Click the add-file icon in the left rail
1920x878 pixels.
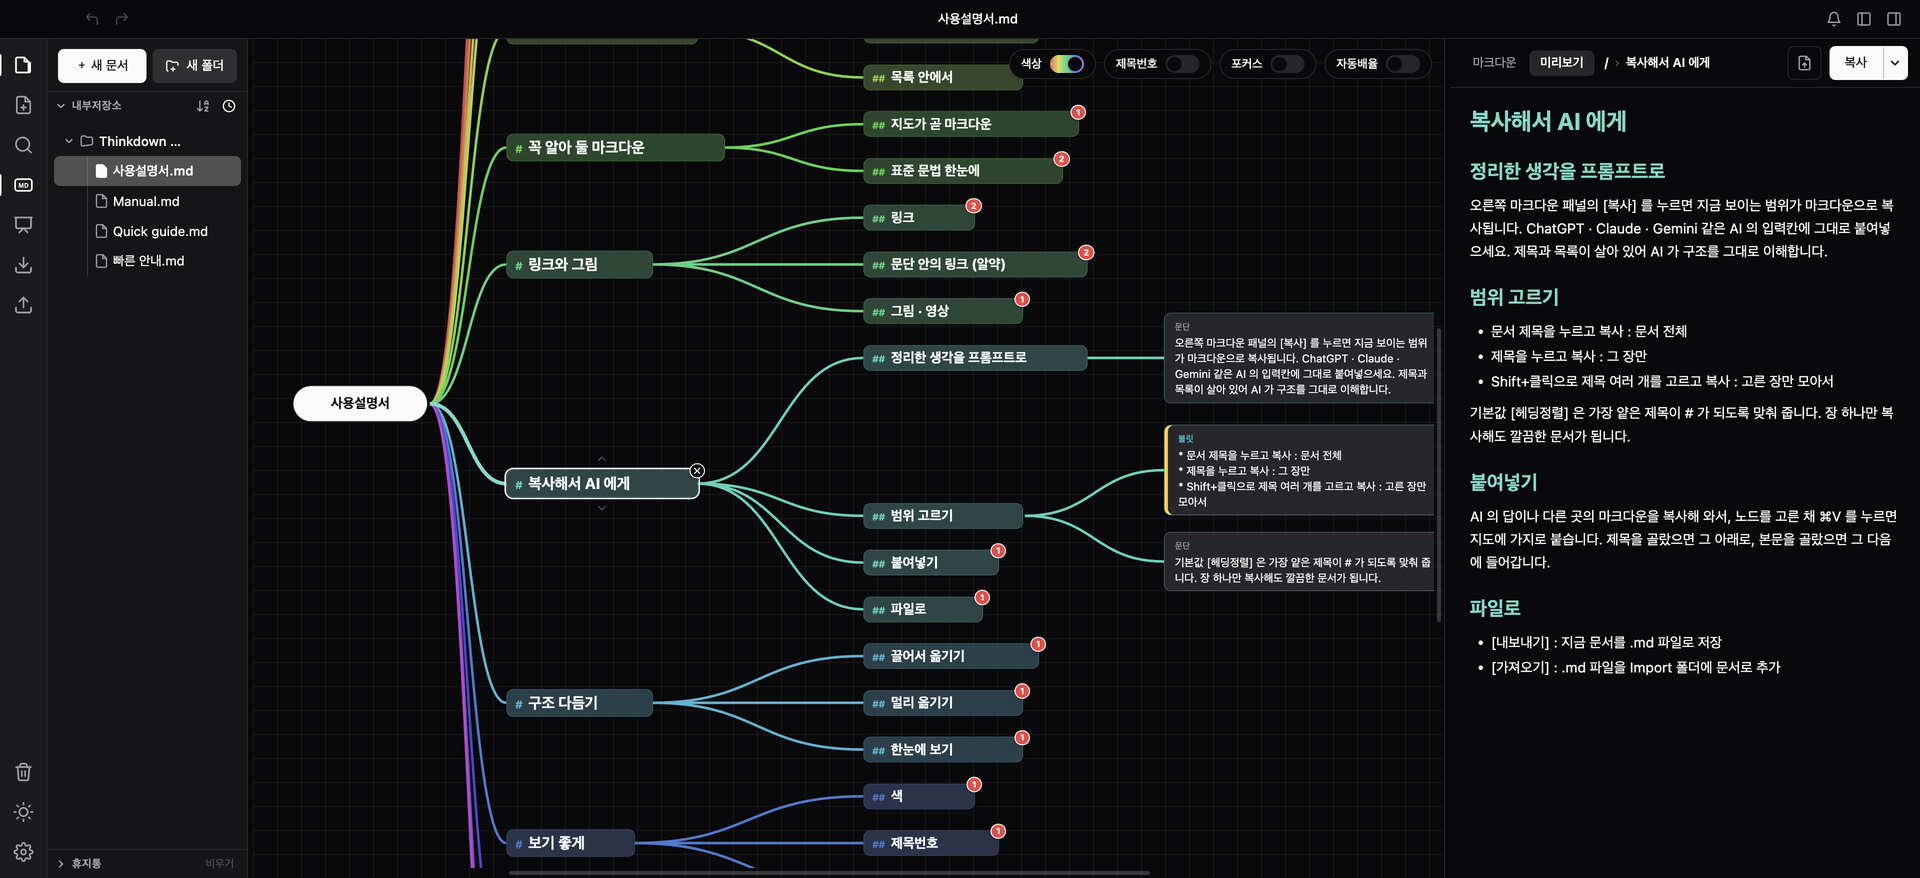tap(23, 105)
